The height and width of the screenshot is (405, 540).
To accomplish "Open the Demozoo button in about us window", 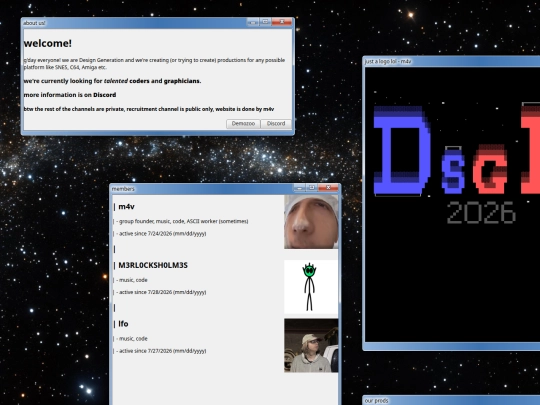I will click(x=243, y=124).
